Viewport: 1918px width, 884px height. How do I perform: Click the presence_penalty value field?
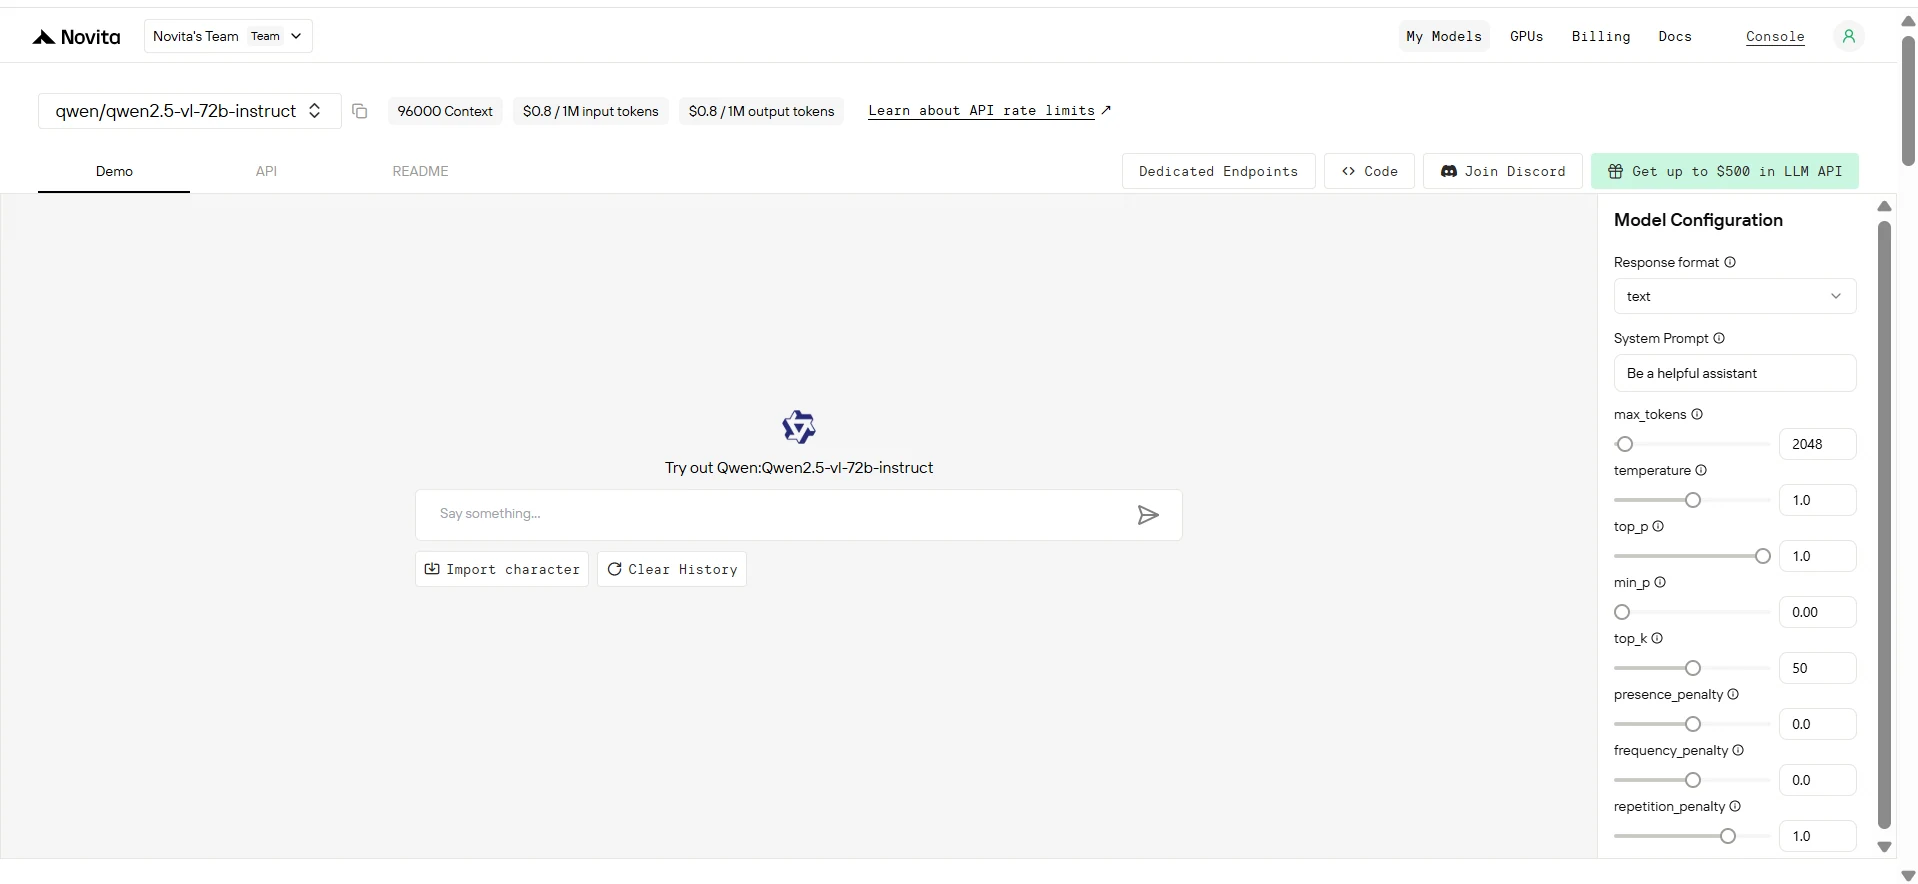tap(1818, 724)
